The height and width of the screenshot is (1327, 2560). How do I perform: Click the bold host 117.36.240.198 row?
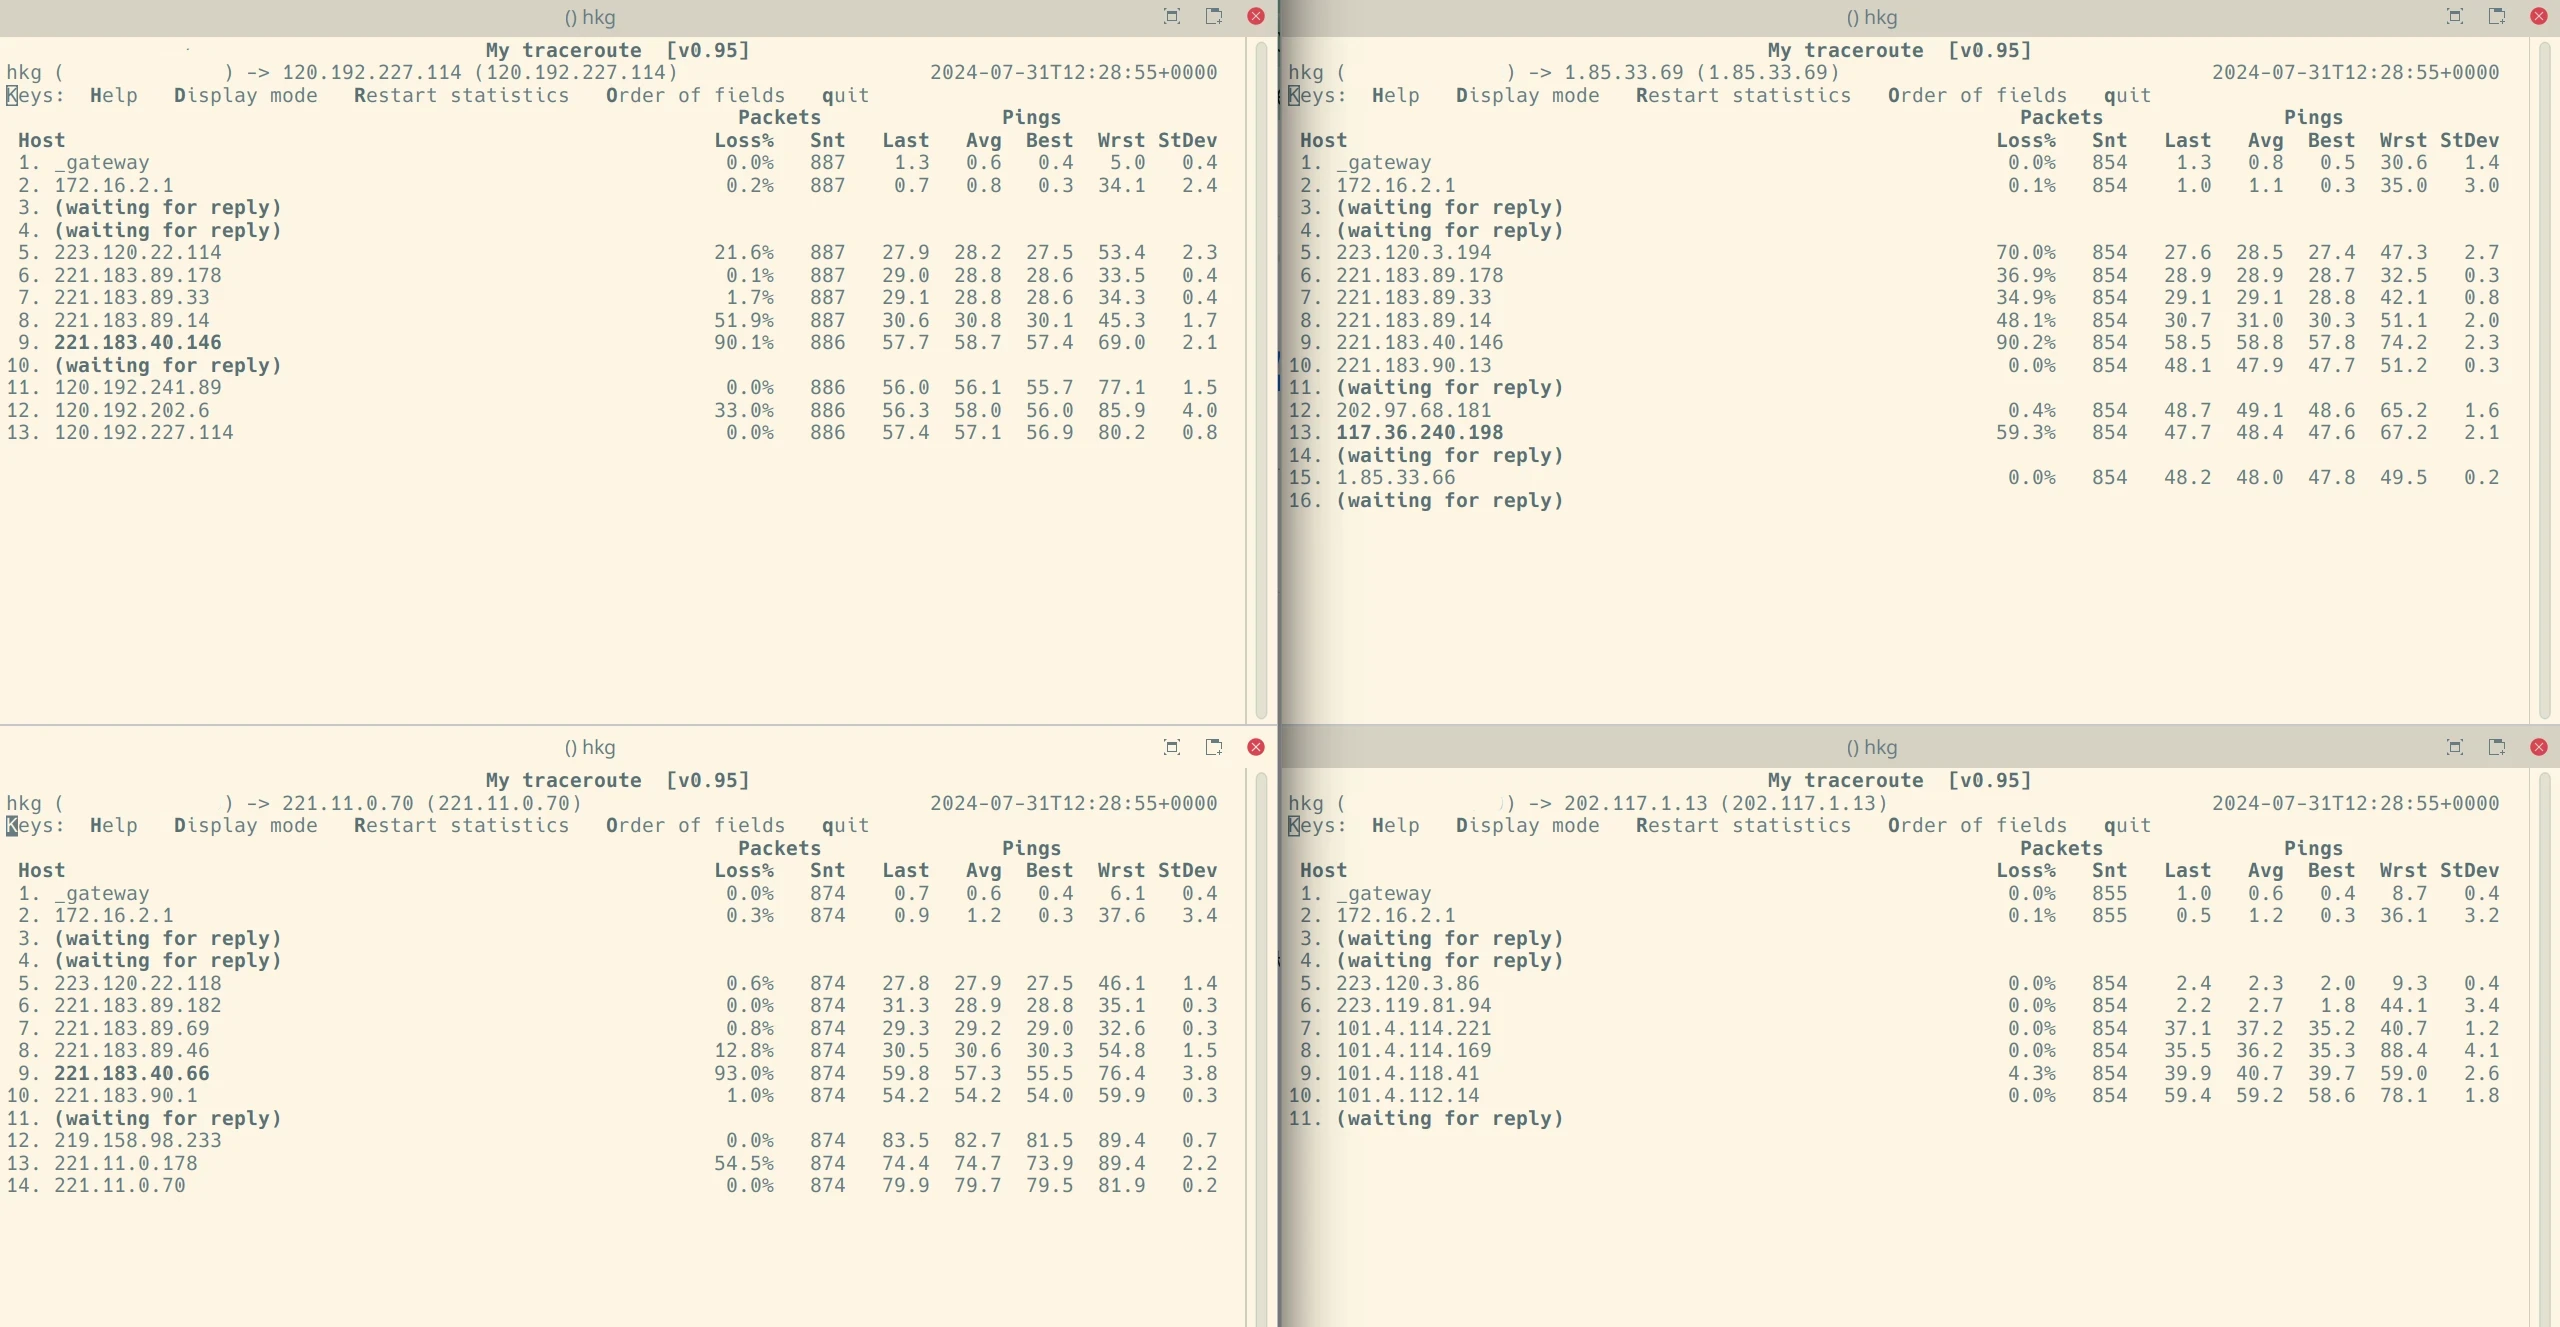click(1420, 433)
